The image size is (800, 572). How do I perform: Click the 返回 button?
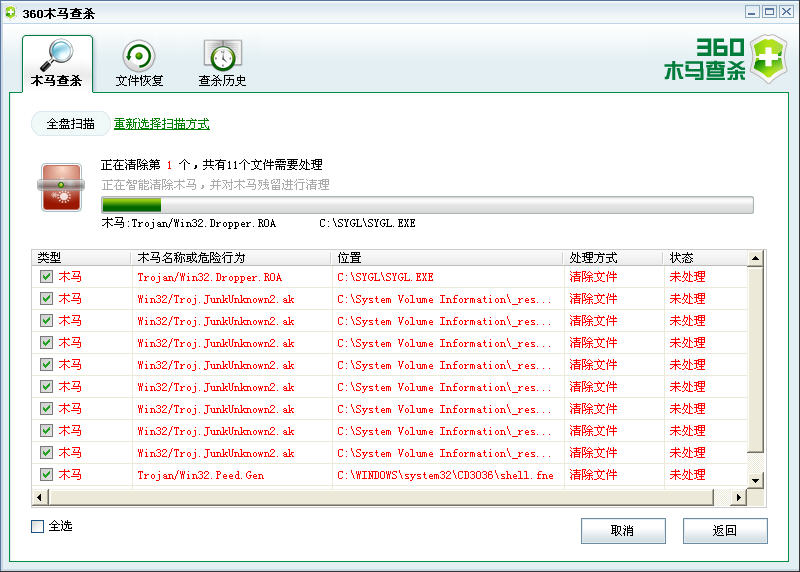[x=725, y=531]
